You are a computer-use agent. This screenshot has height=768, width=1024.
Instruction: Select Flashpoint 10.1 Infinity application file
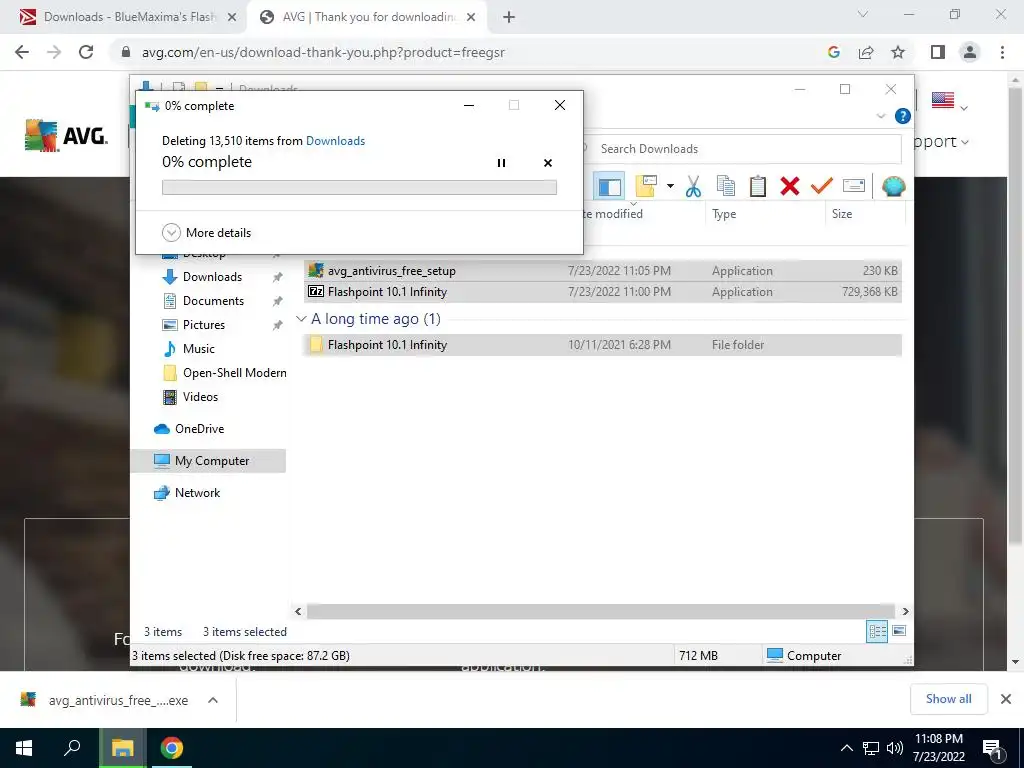[x=603, y=292]
